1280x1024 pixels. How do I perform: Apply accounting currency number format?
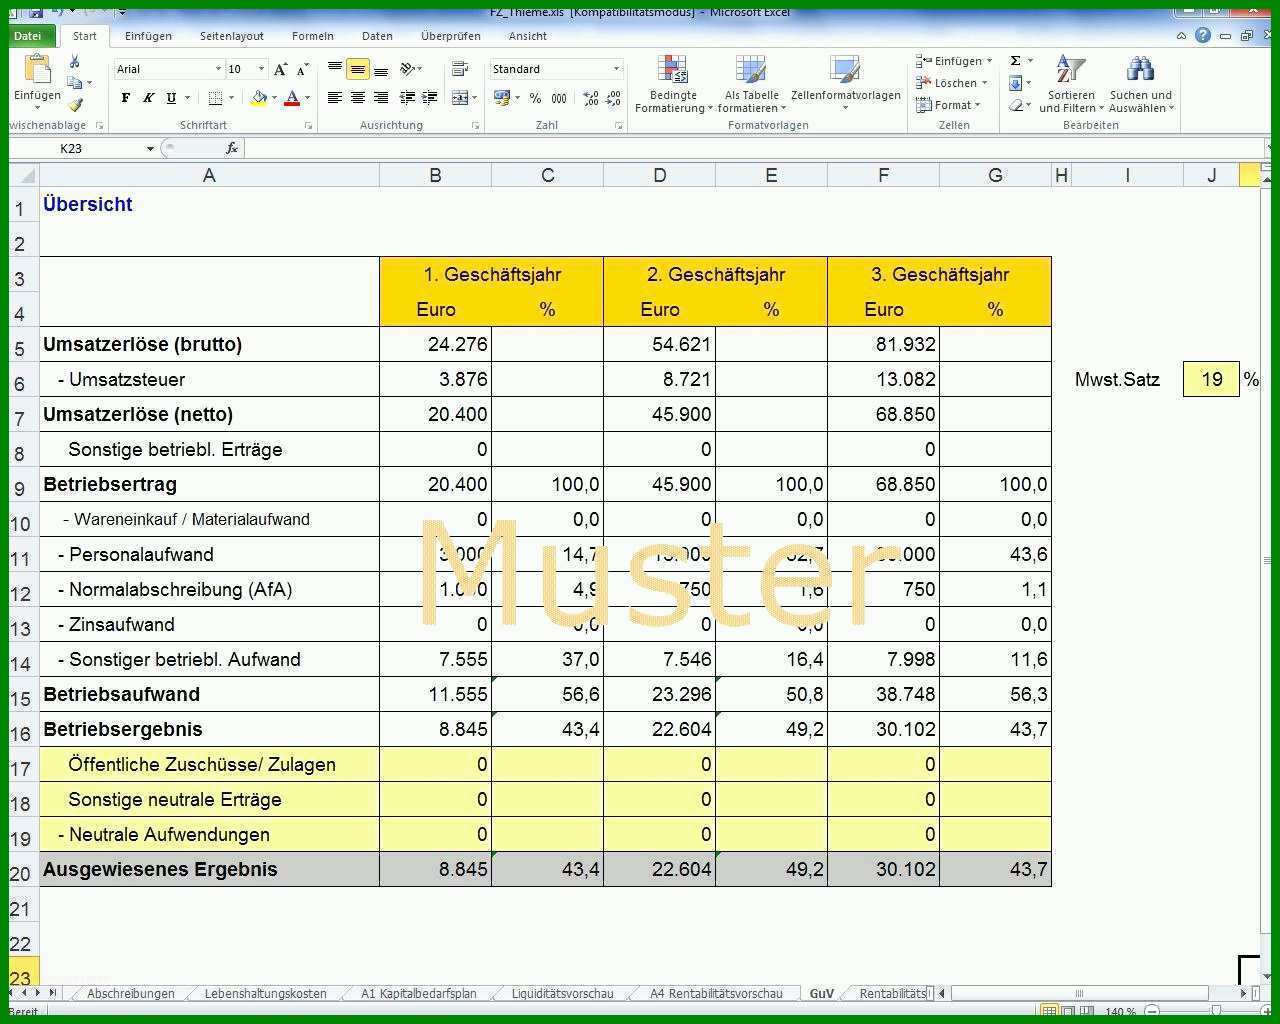tap(502, 98)
